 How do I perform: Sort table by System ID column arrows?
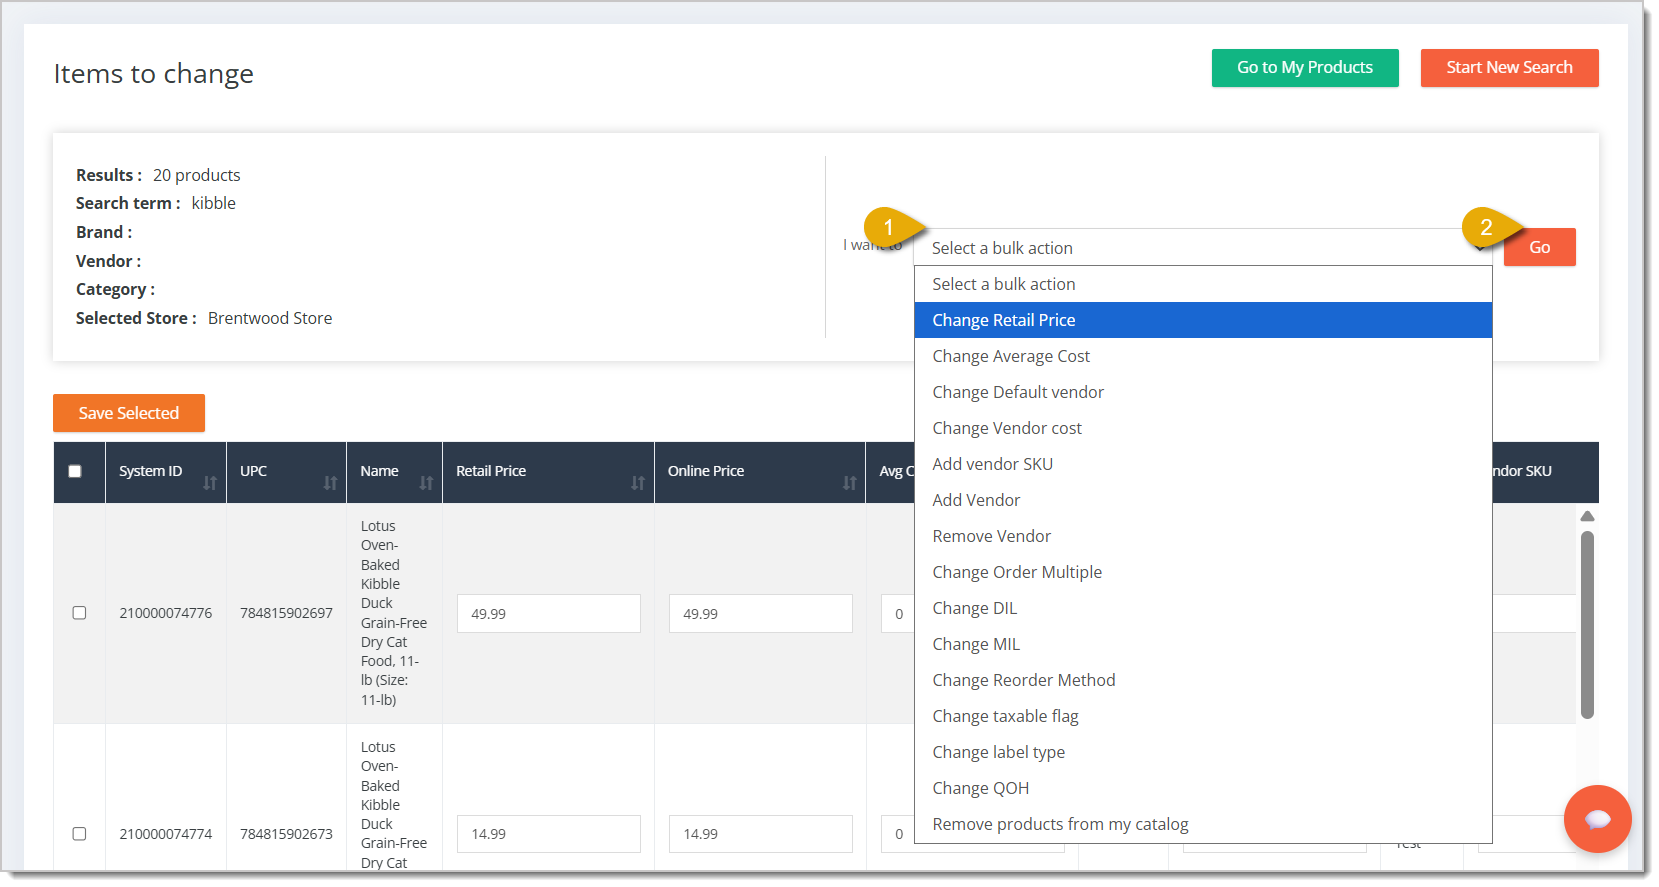[x=210, y=483]
